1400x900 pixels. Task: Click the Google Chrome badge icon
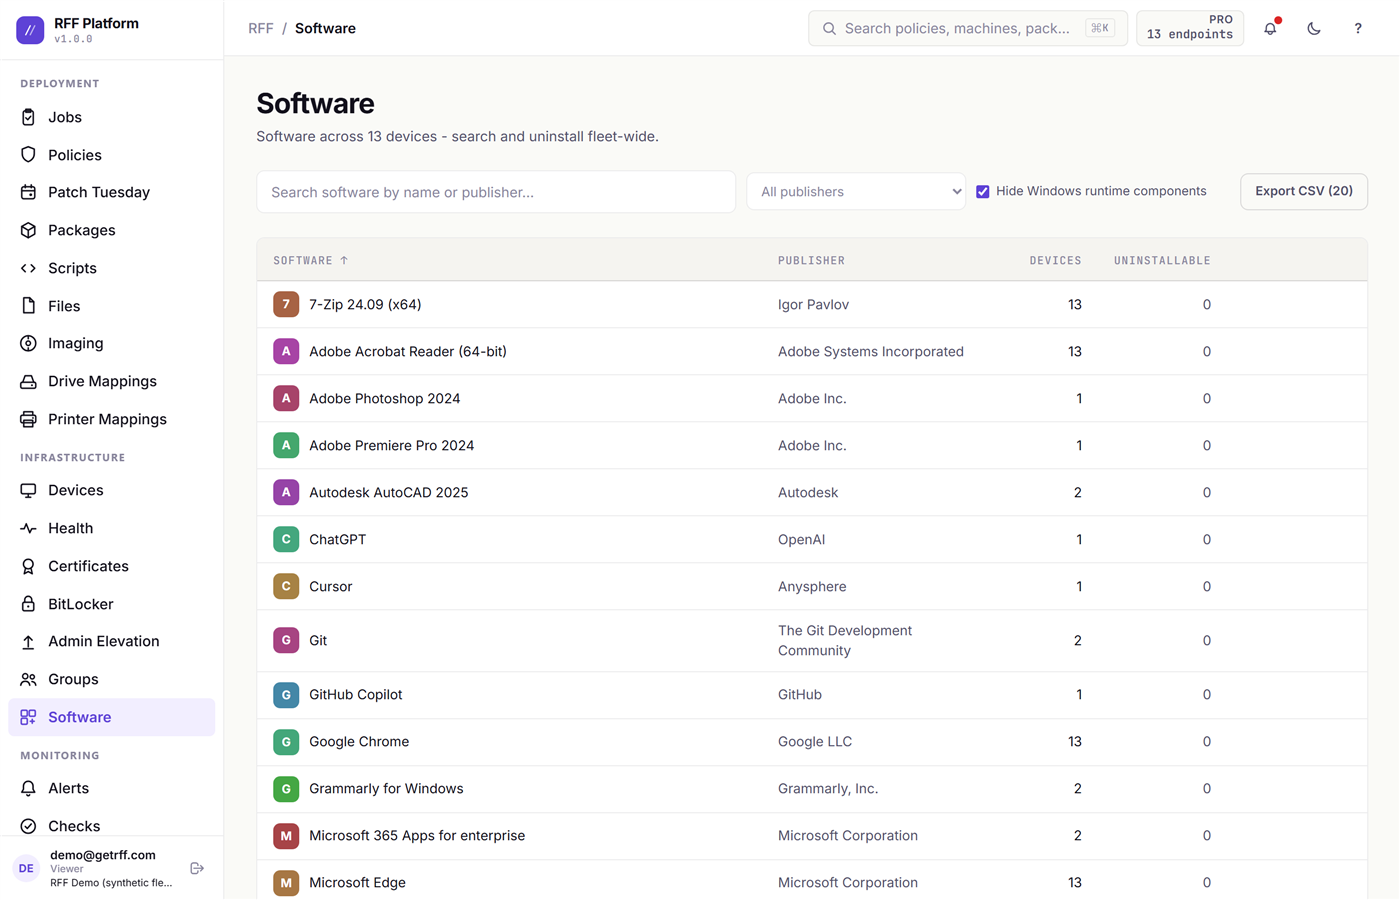pos(286,741)
